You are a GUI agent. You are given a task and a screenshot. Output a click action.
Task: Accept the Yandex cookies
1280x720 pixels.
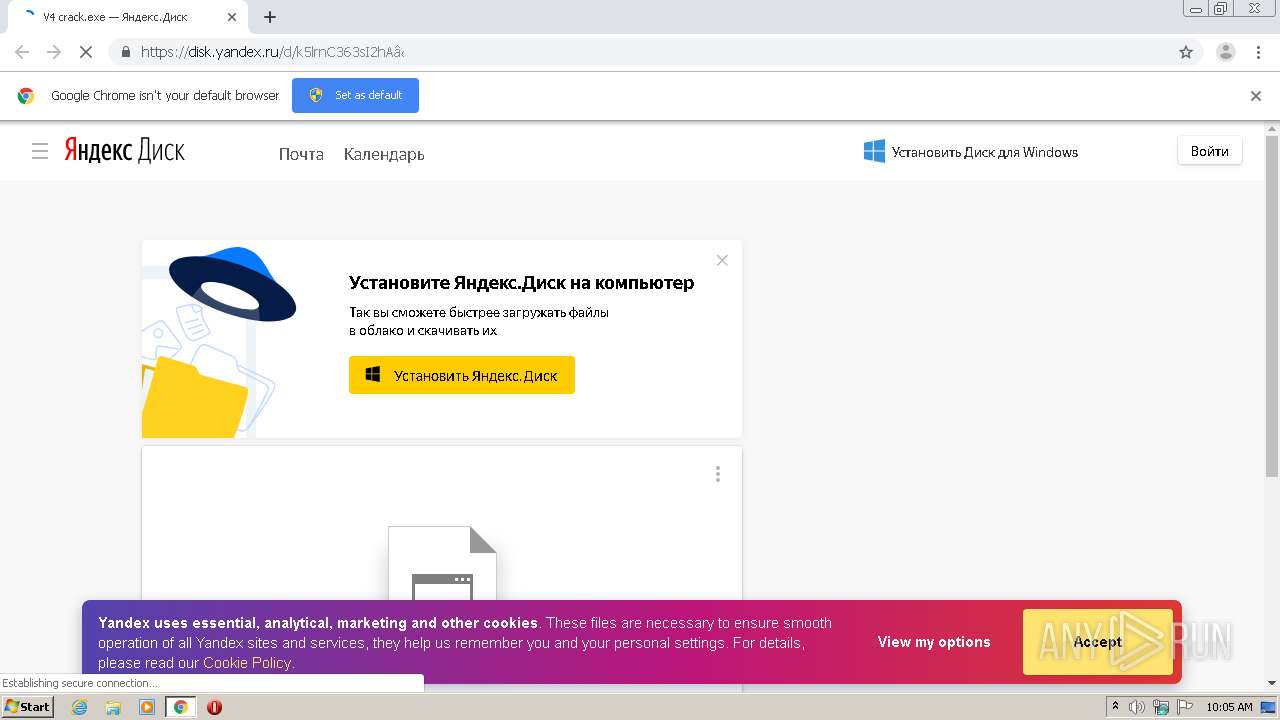pyautogui.click(x=1097, y=642)
